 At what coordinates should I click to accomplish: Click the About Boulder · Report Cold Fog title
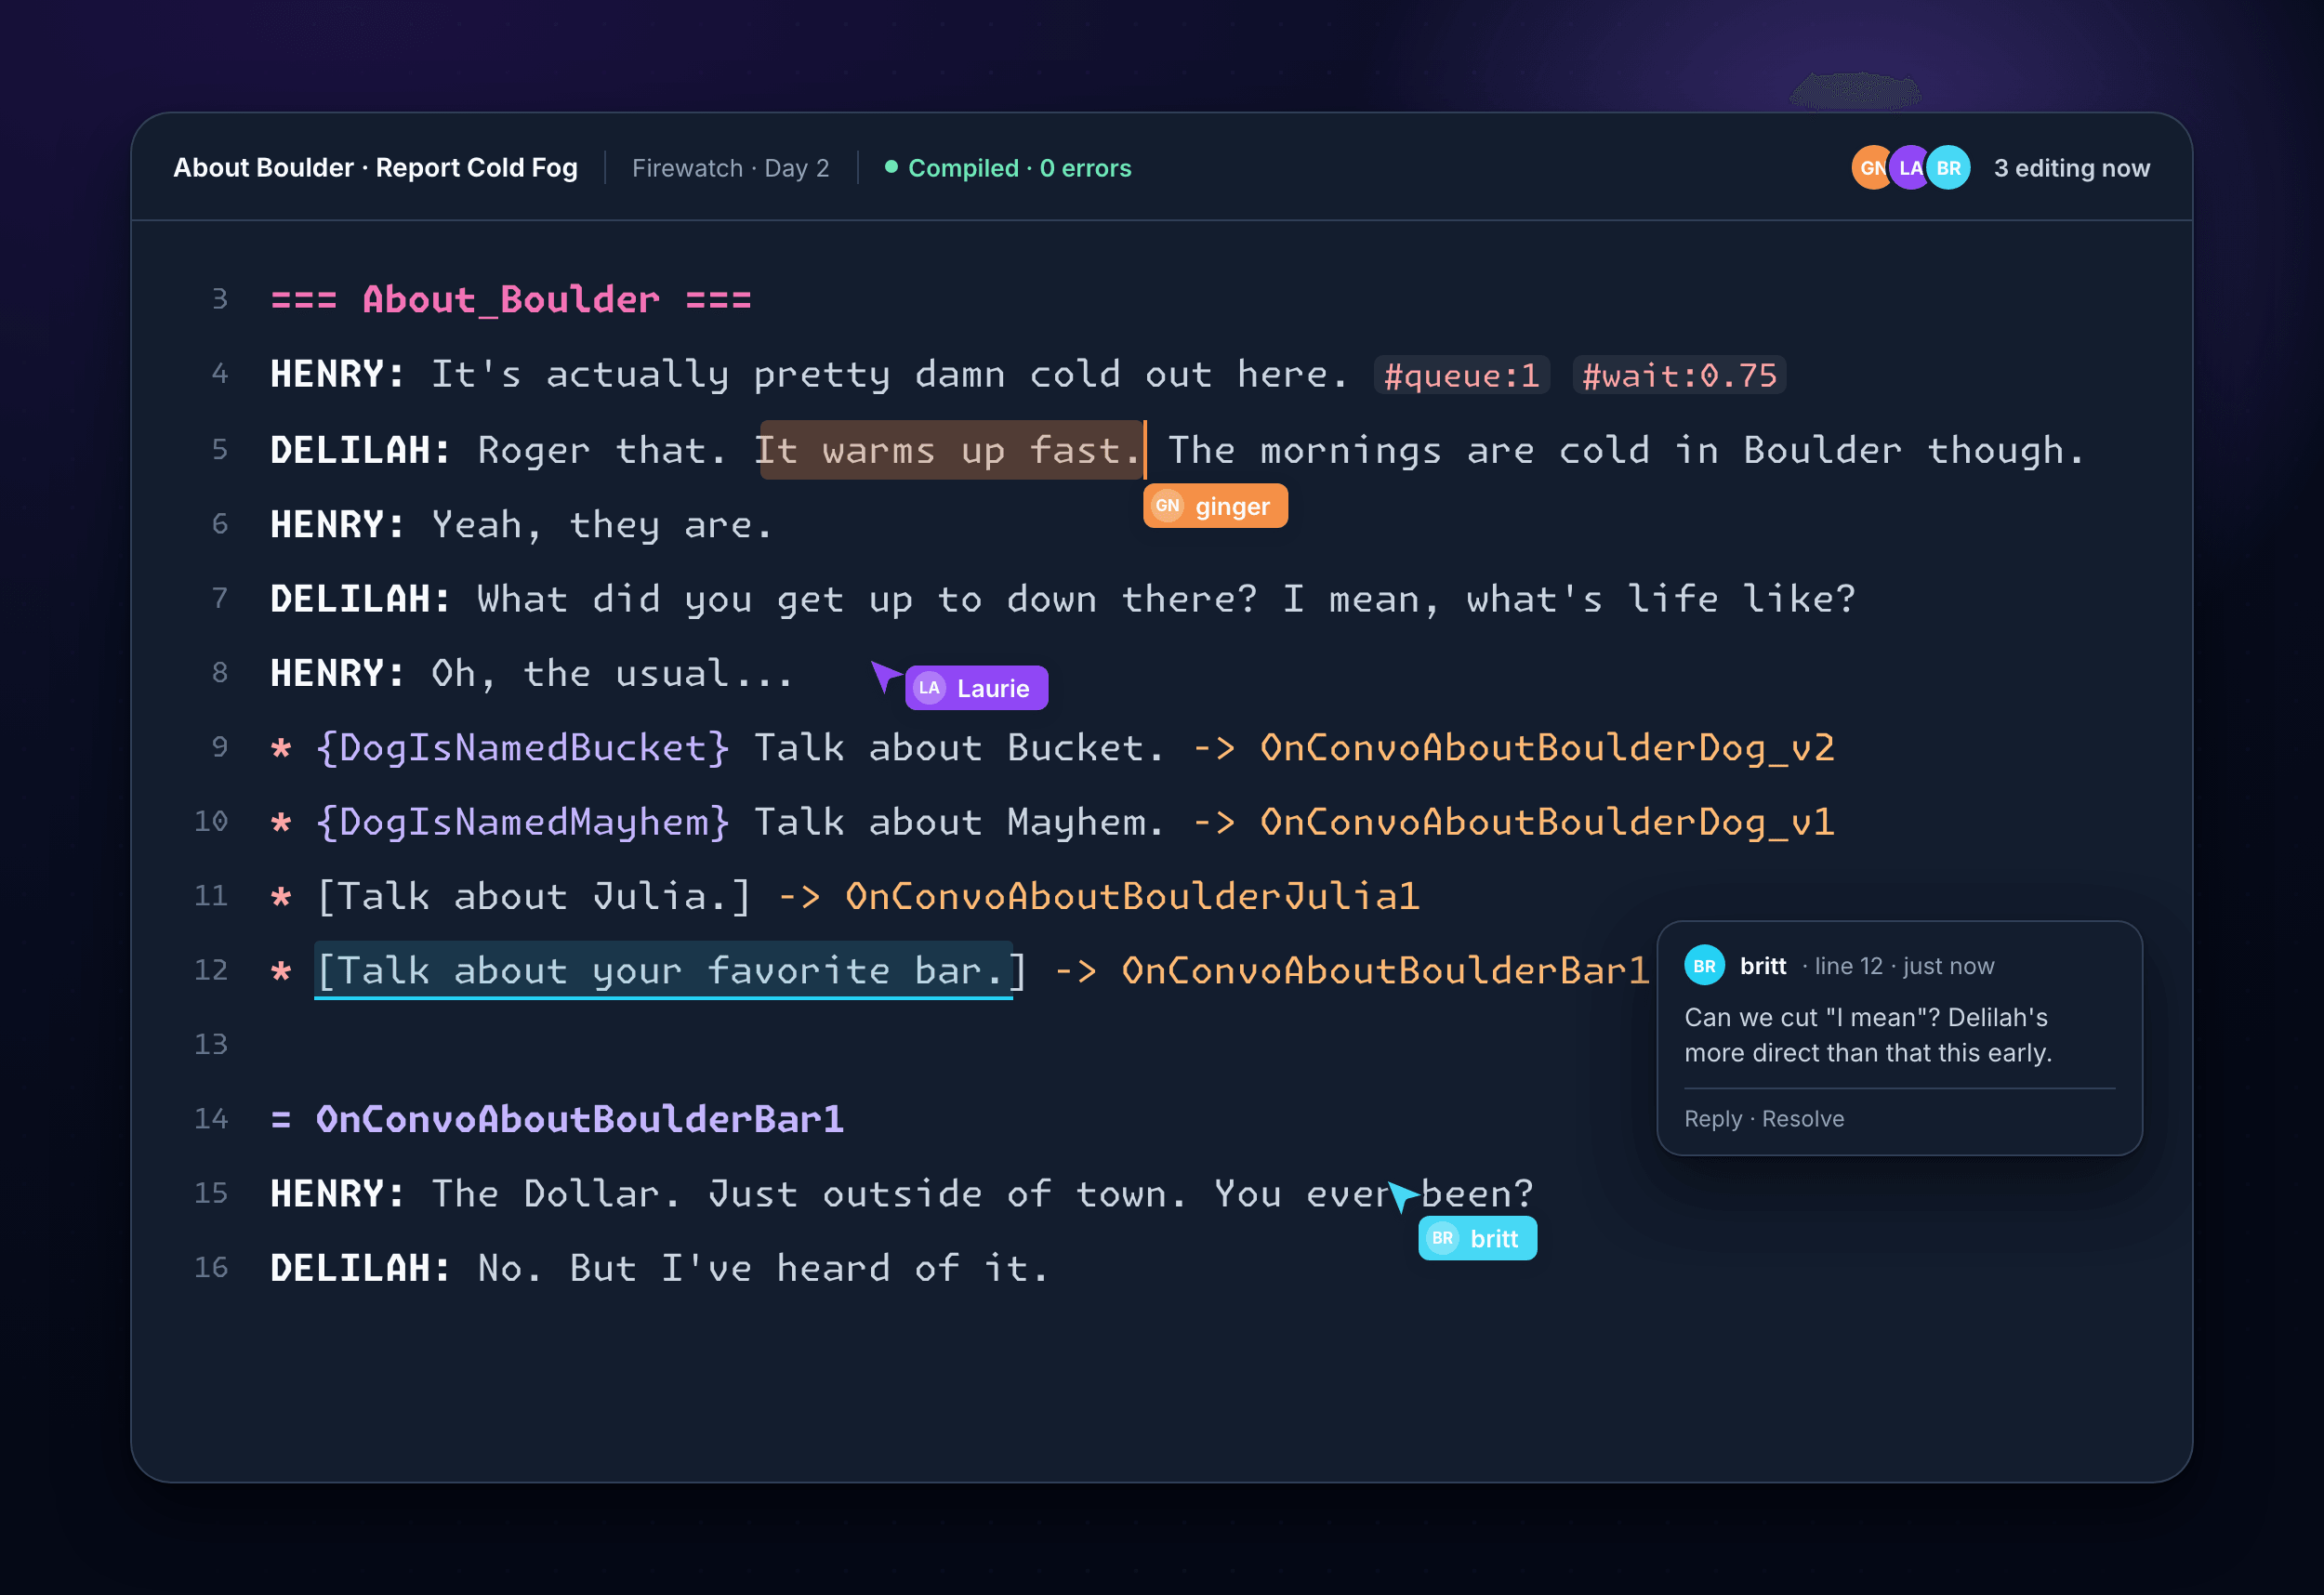click(375, 168)
